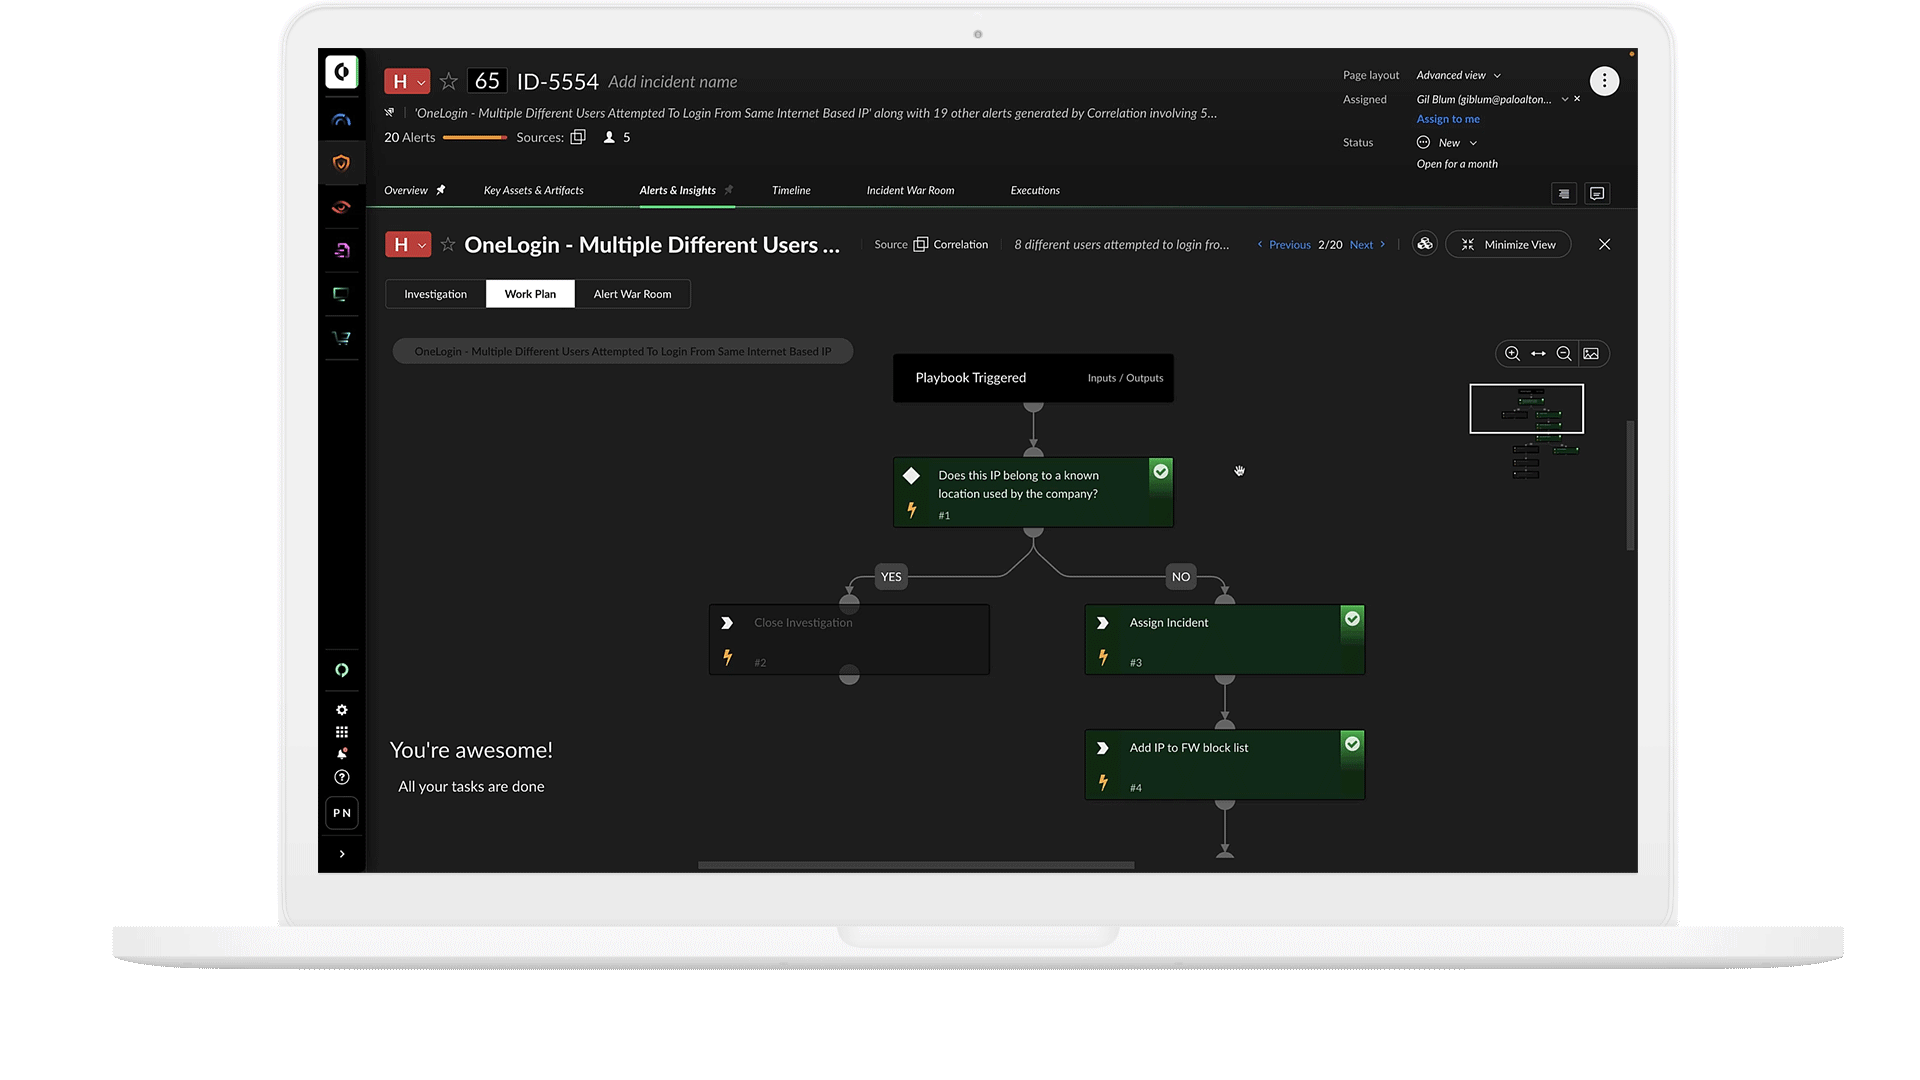Star the ID-5554 incident
This screenshot has width=1920, height=1080.
click(x=449, y=81)
